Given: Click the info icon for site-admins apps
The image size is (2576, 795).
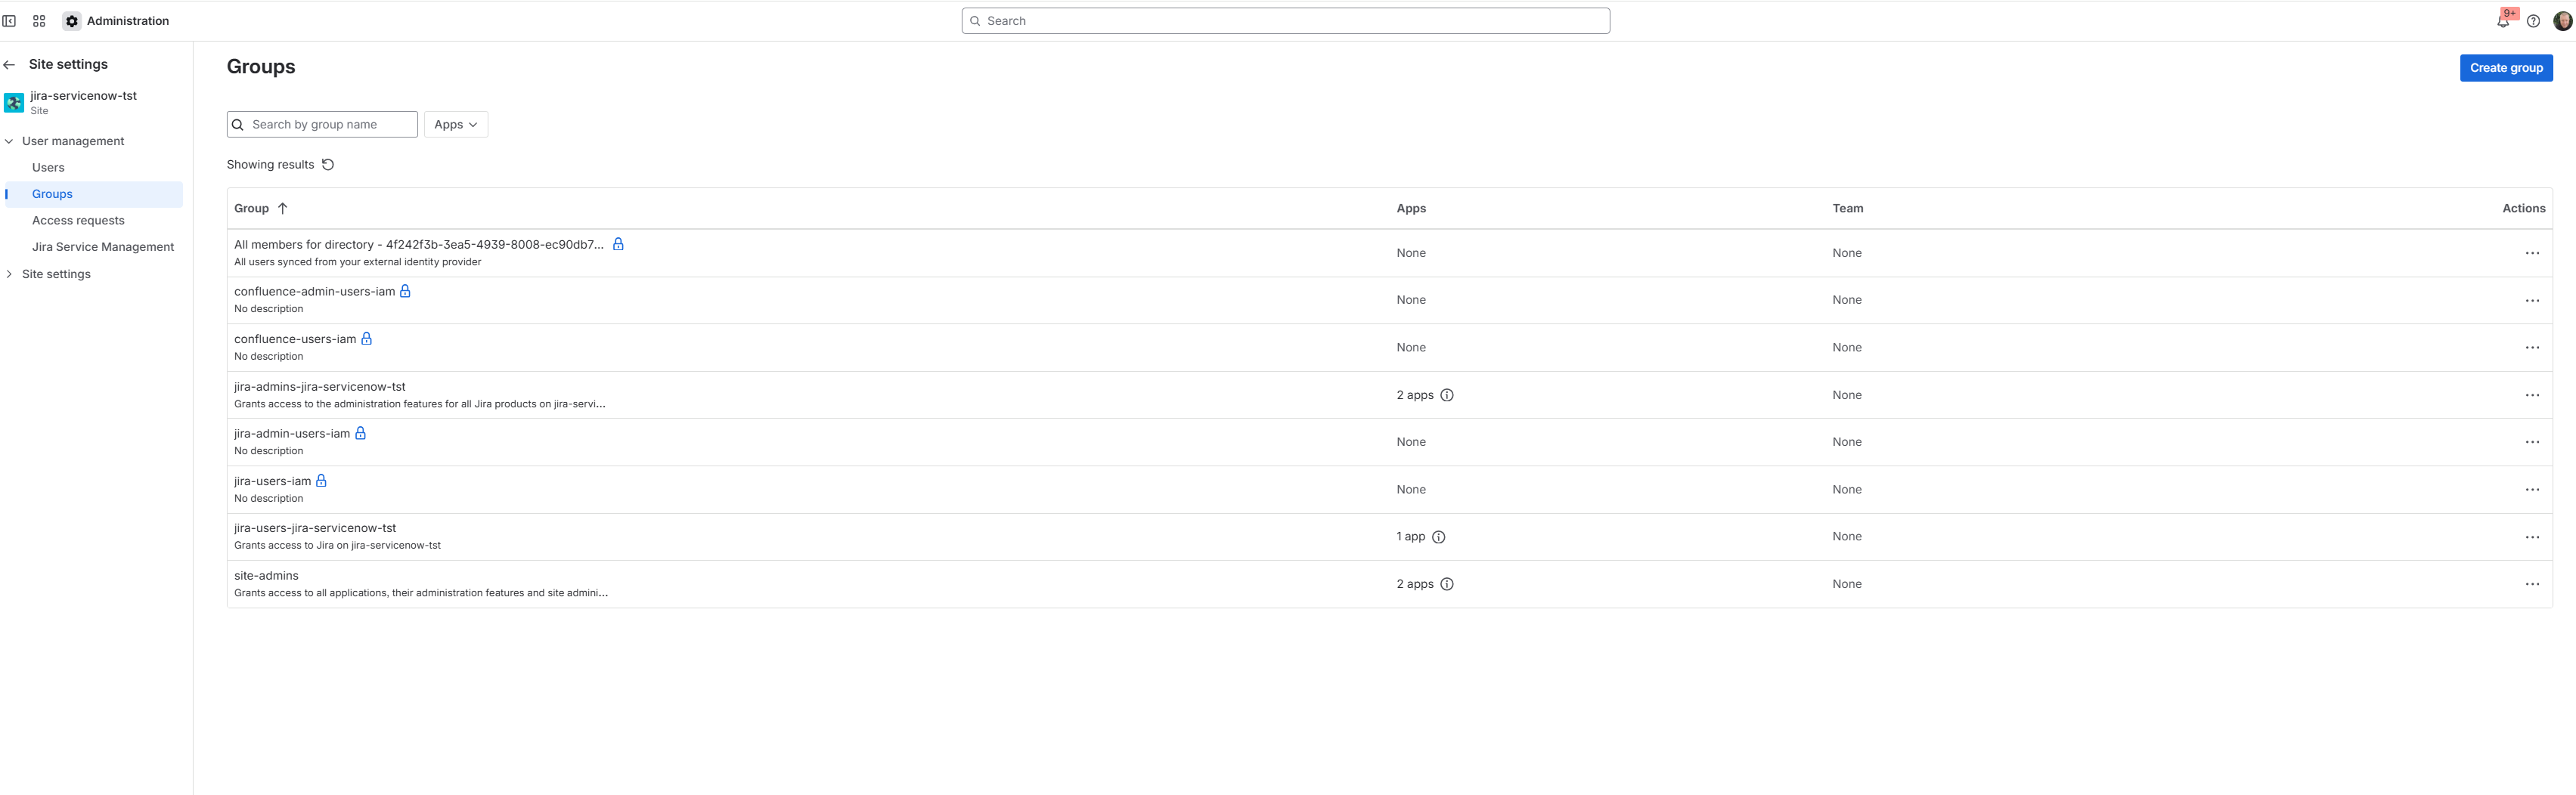Looking at the screenshot, I should 1447,584.
